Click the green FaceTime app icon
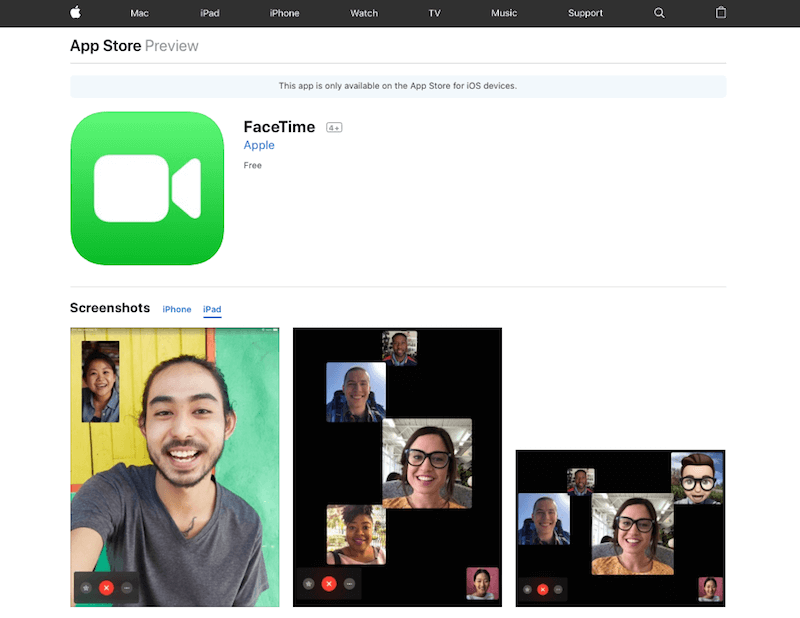This screenshot has height=618, width=800. pyautogui.click(x=147, y=188)
